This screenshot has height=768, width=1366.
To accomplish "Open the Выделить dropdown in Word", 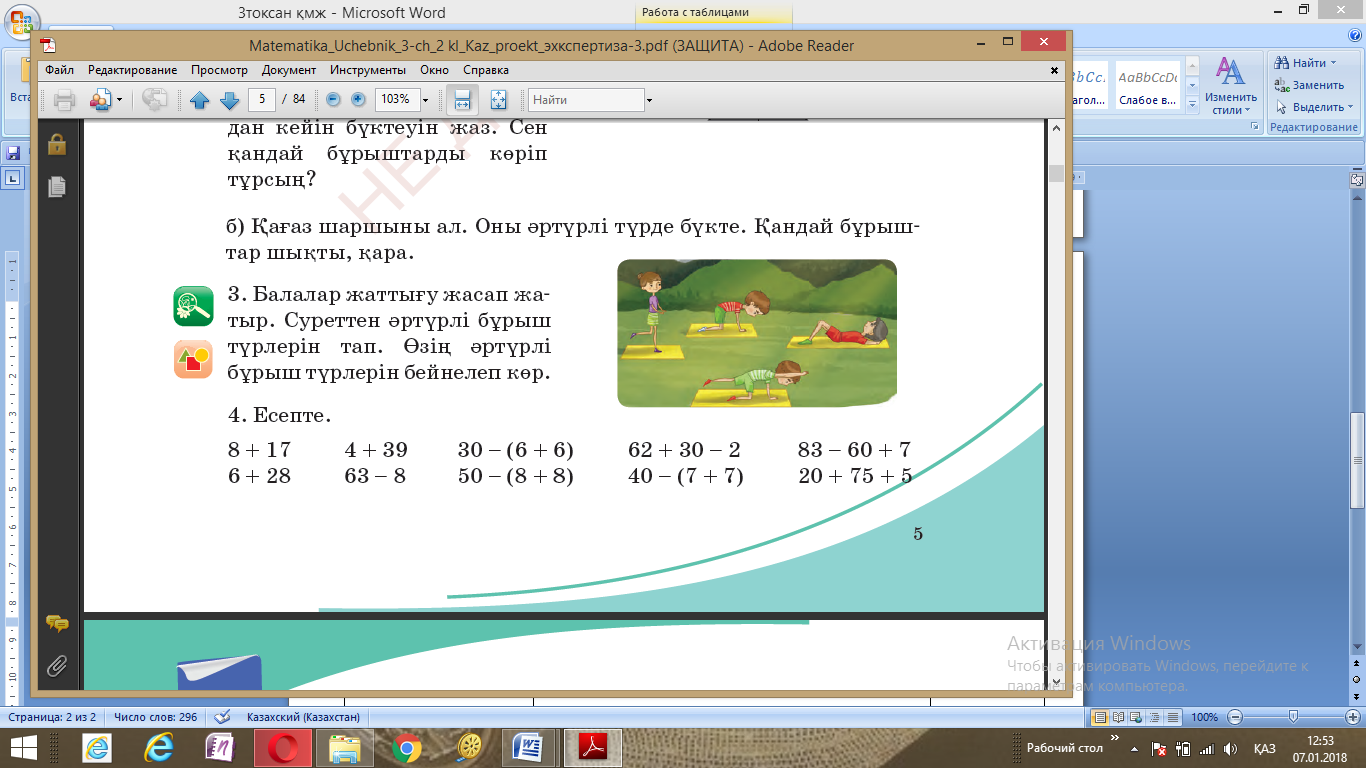I will click(x=1313, y=107).
